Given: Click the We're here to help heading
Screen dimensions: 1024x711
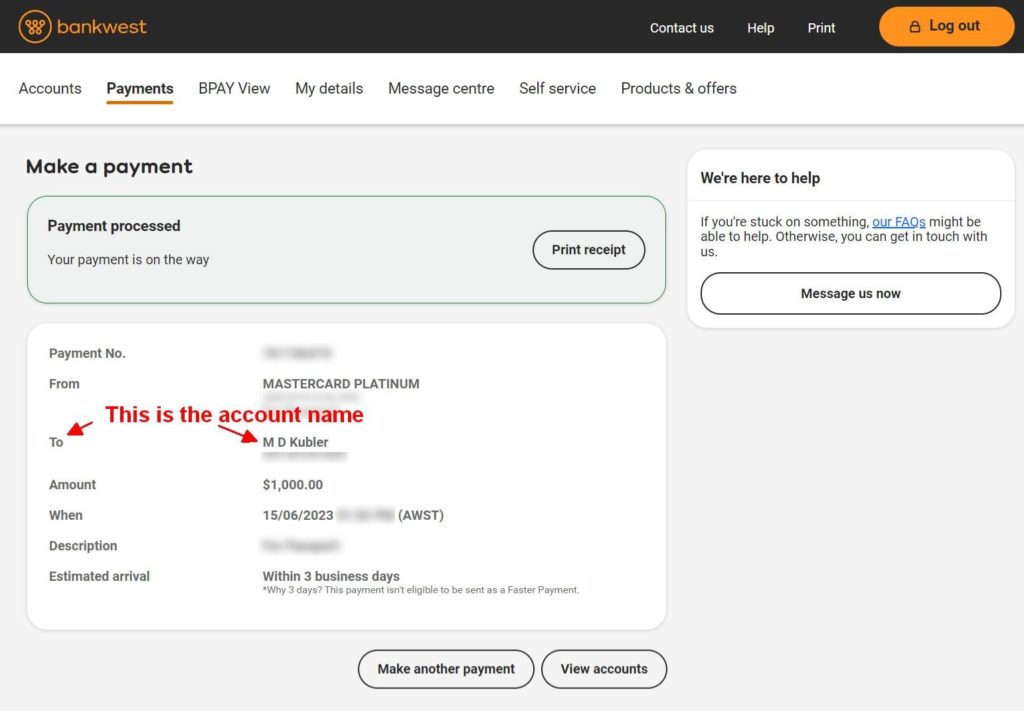Looking at the screenshot, I should (x=760, y=178).
